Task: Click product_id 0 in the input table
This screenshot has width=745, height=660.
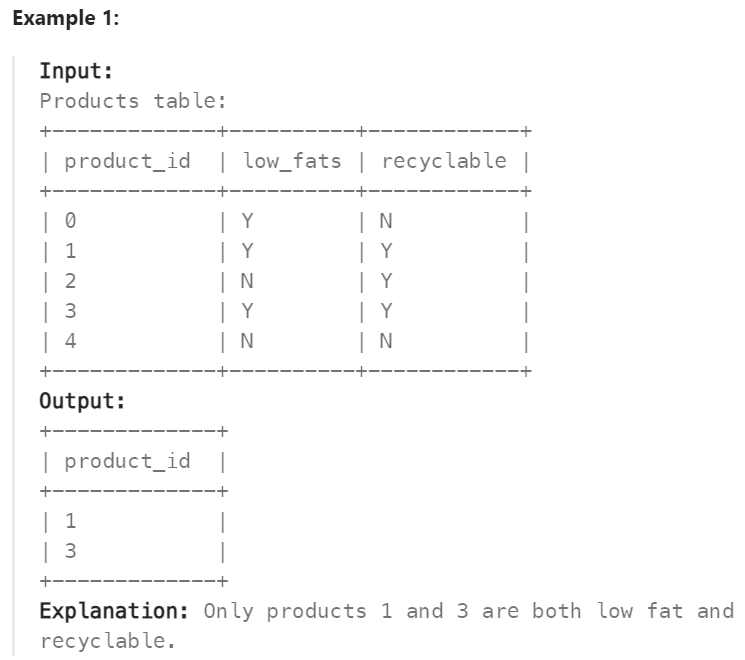Action: point(71,221)
